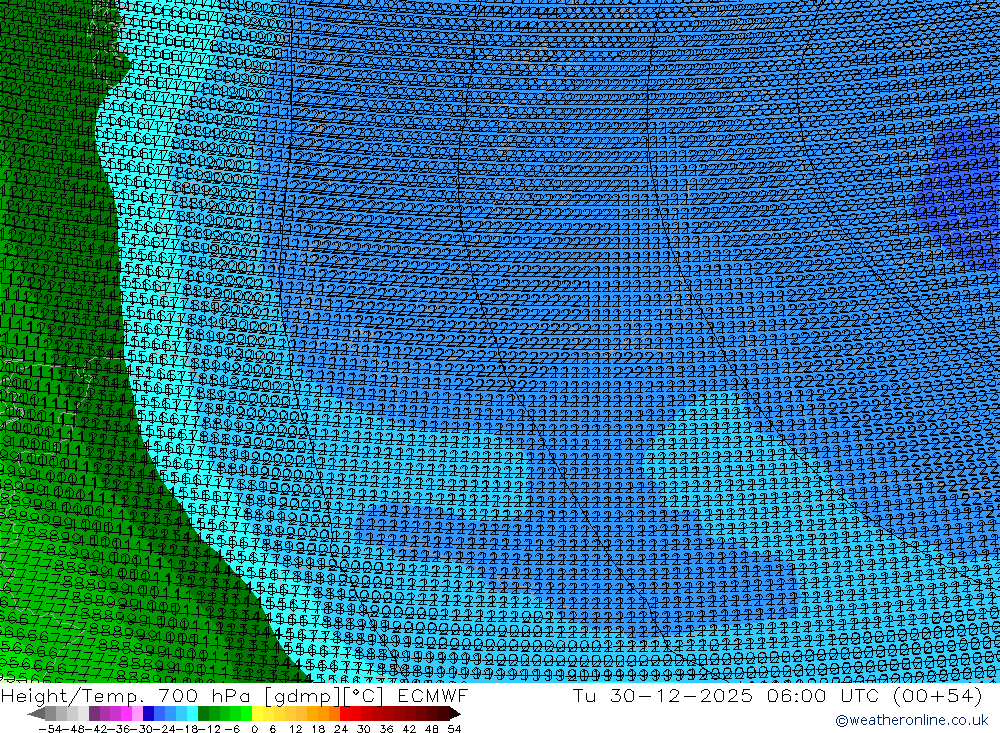This screenshot has width=1000, height=733.
Task: Click the dark right arrow of color scale
Action: coord(455,713)
